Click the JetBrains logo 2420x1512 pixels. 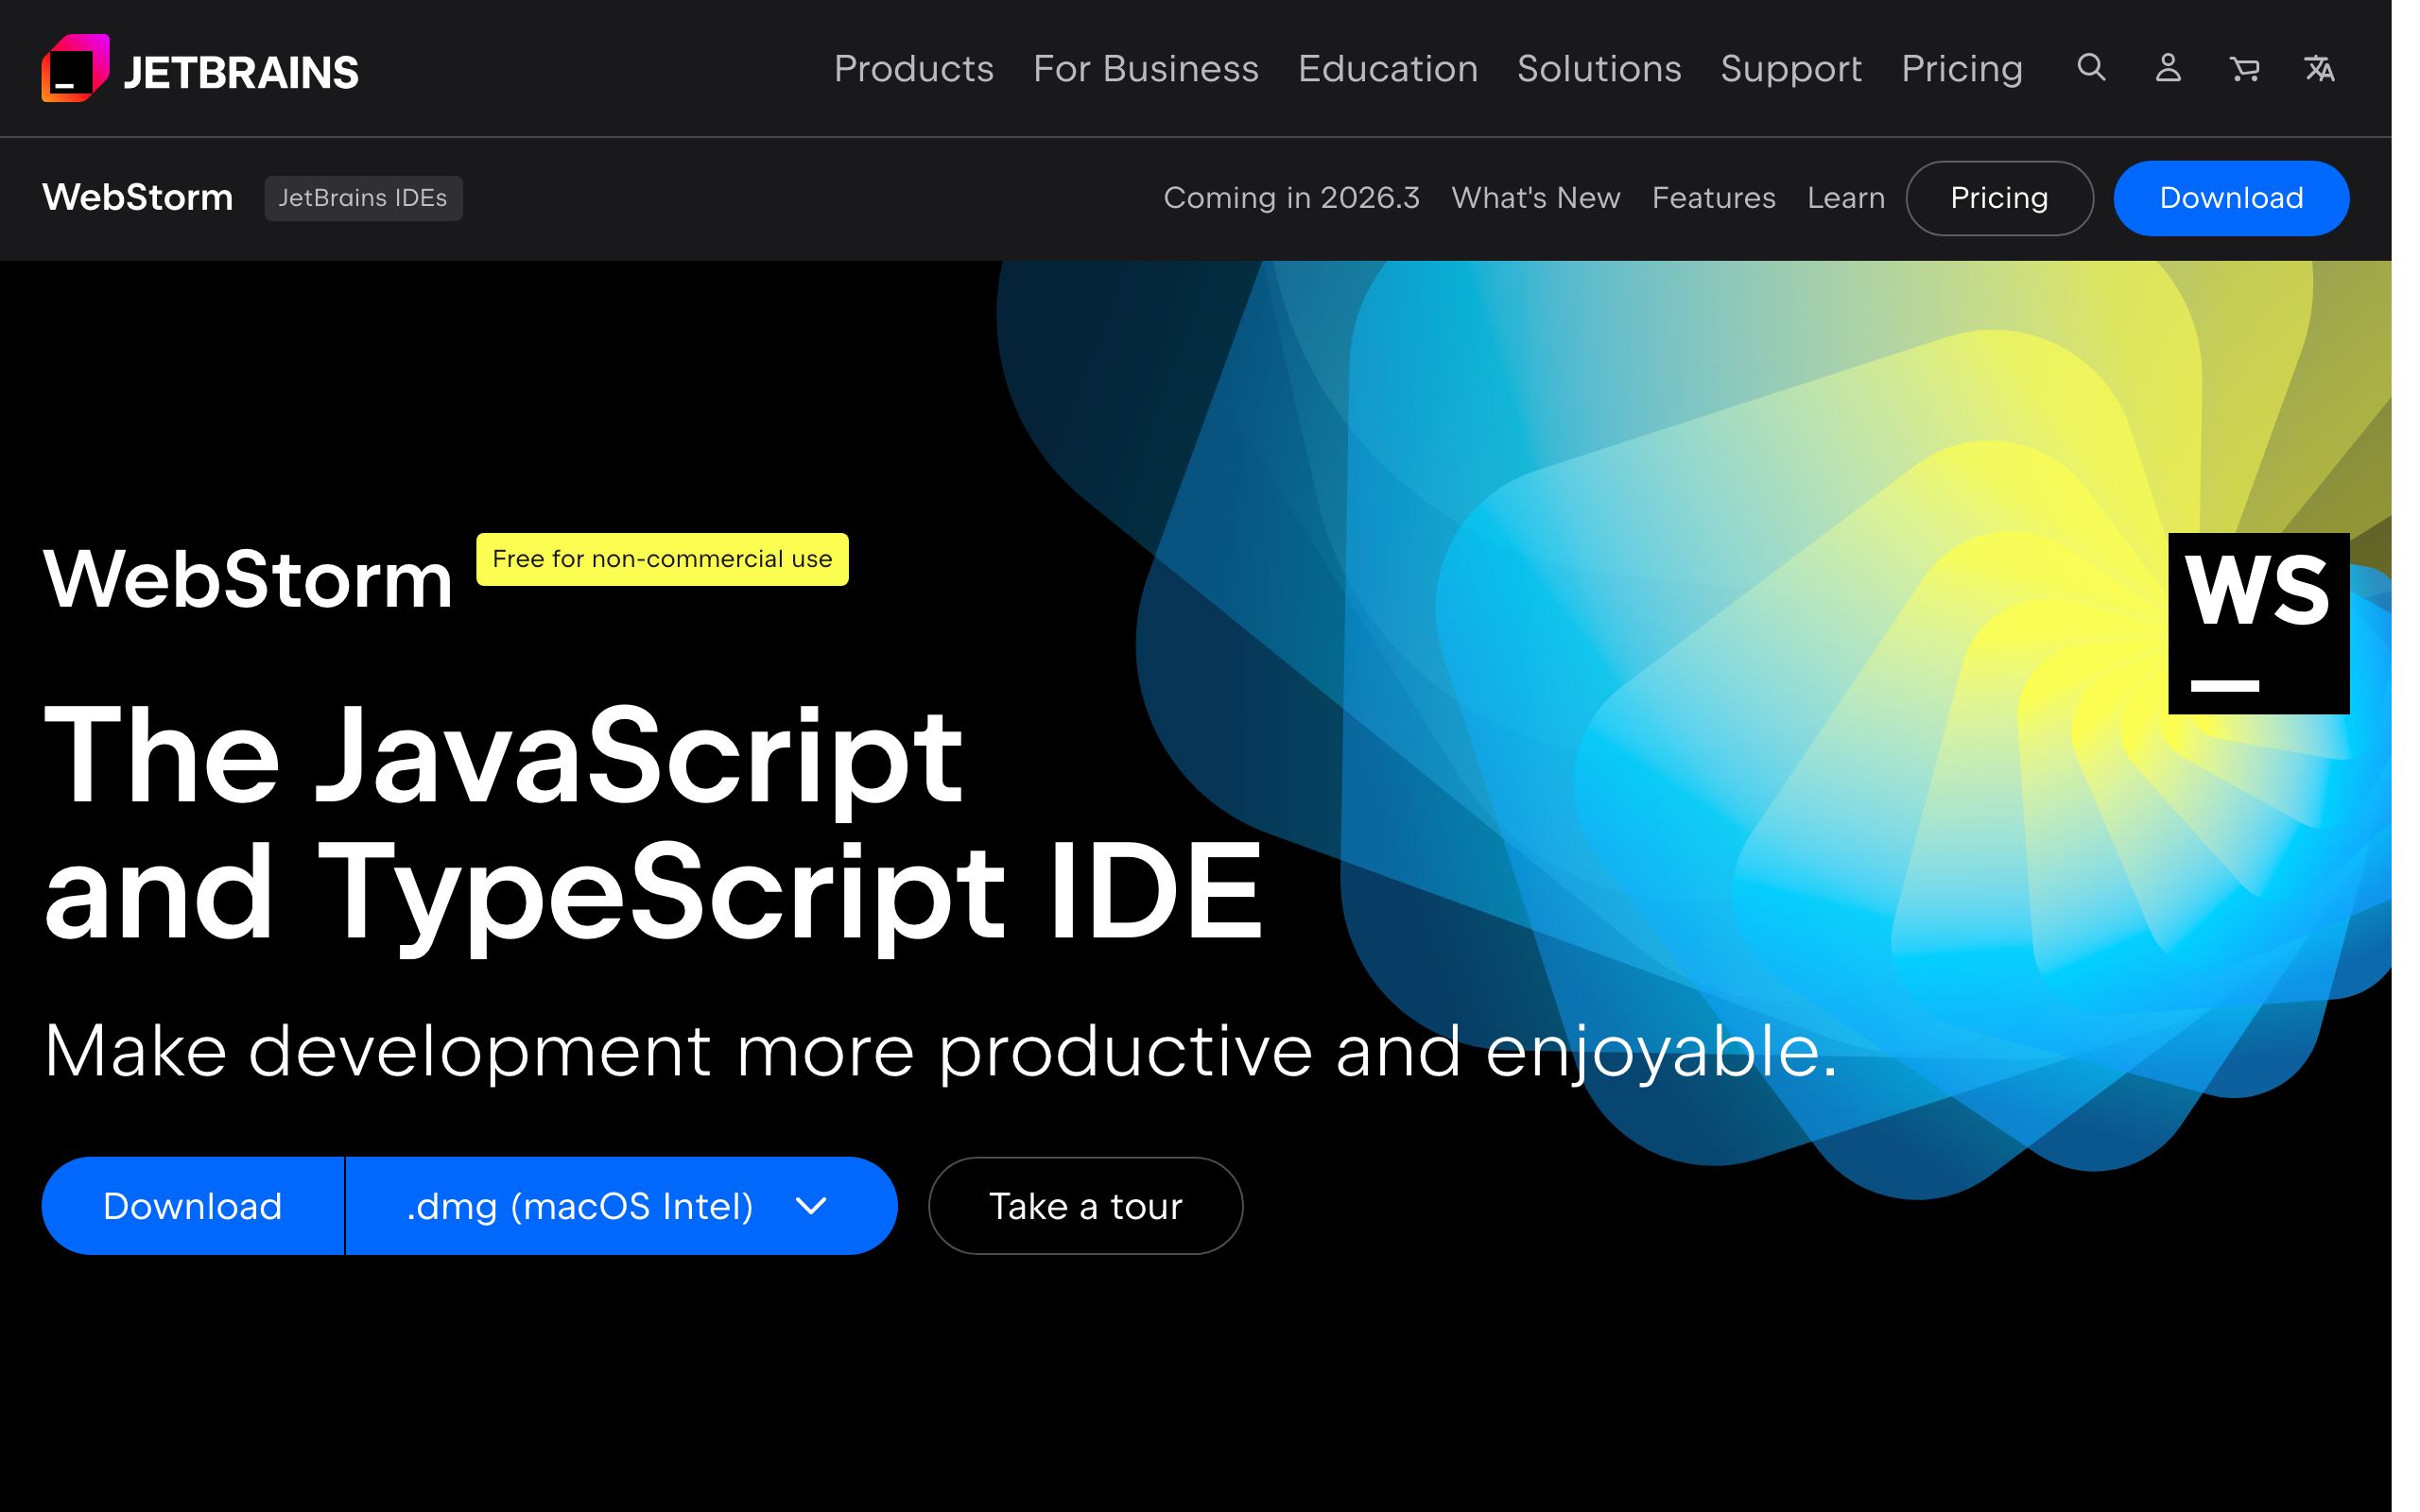200,69
